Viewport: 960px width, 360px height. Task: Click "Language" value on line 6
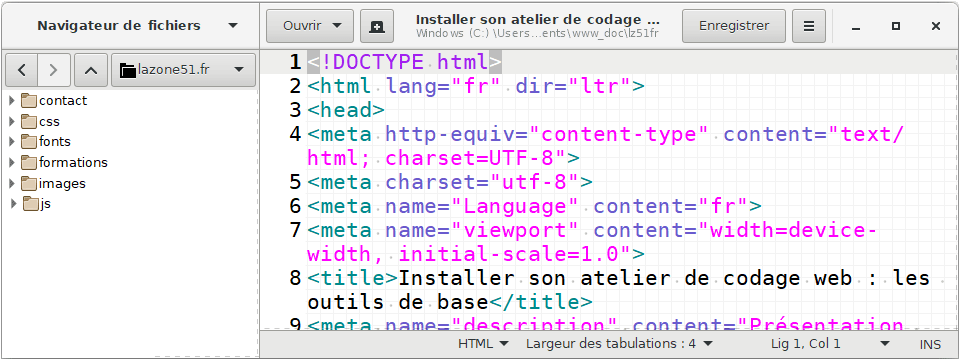coord(516,206)
